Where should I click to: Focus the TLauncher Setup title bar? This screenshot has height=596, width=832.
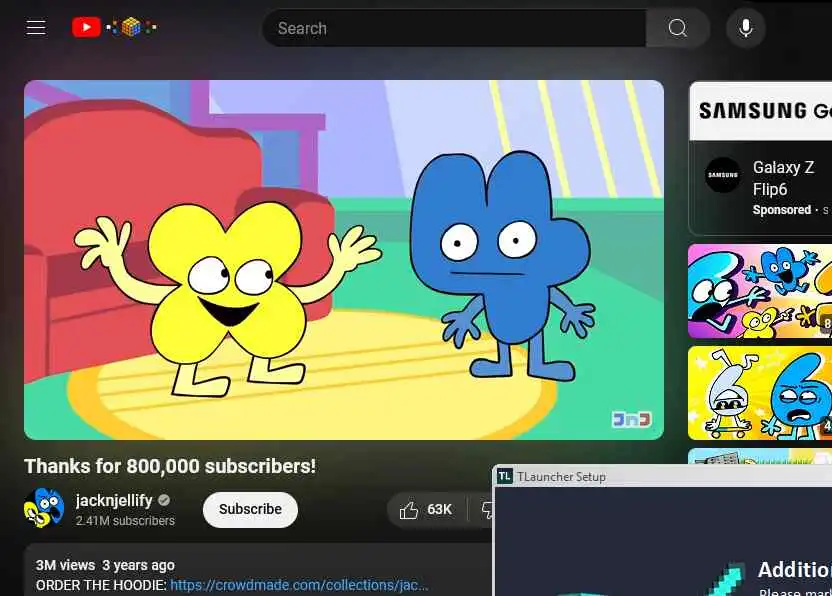click(x=663, y=477)
